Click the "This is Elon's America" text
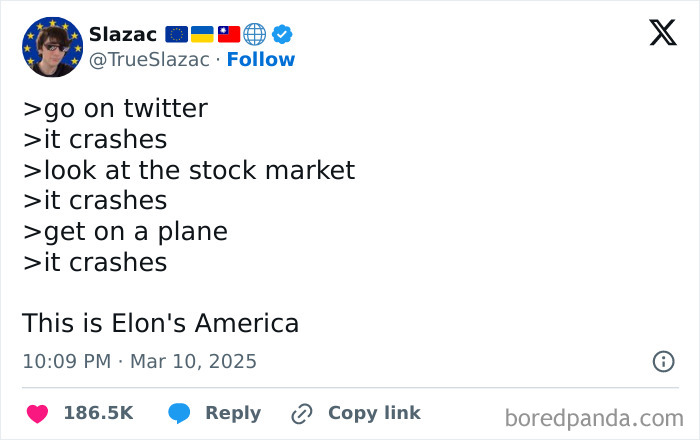 161,323
